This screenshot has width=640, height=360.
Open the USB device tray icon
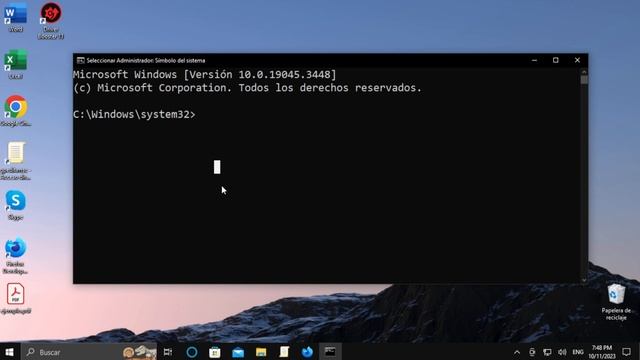[532, 352]
